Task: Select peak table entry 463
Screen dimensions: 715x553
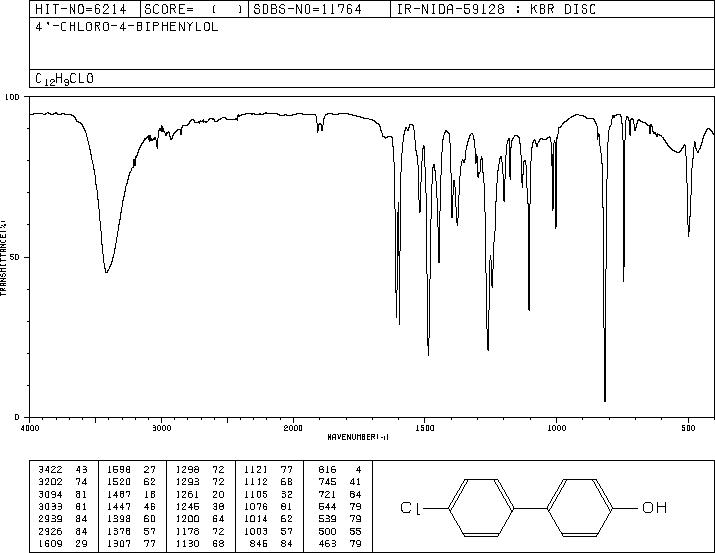Action: click(327, 543)
